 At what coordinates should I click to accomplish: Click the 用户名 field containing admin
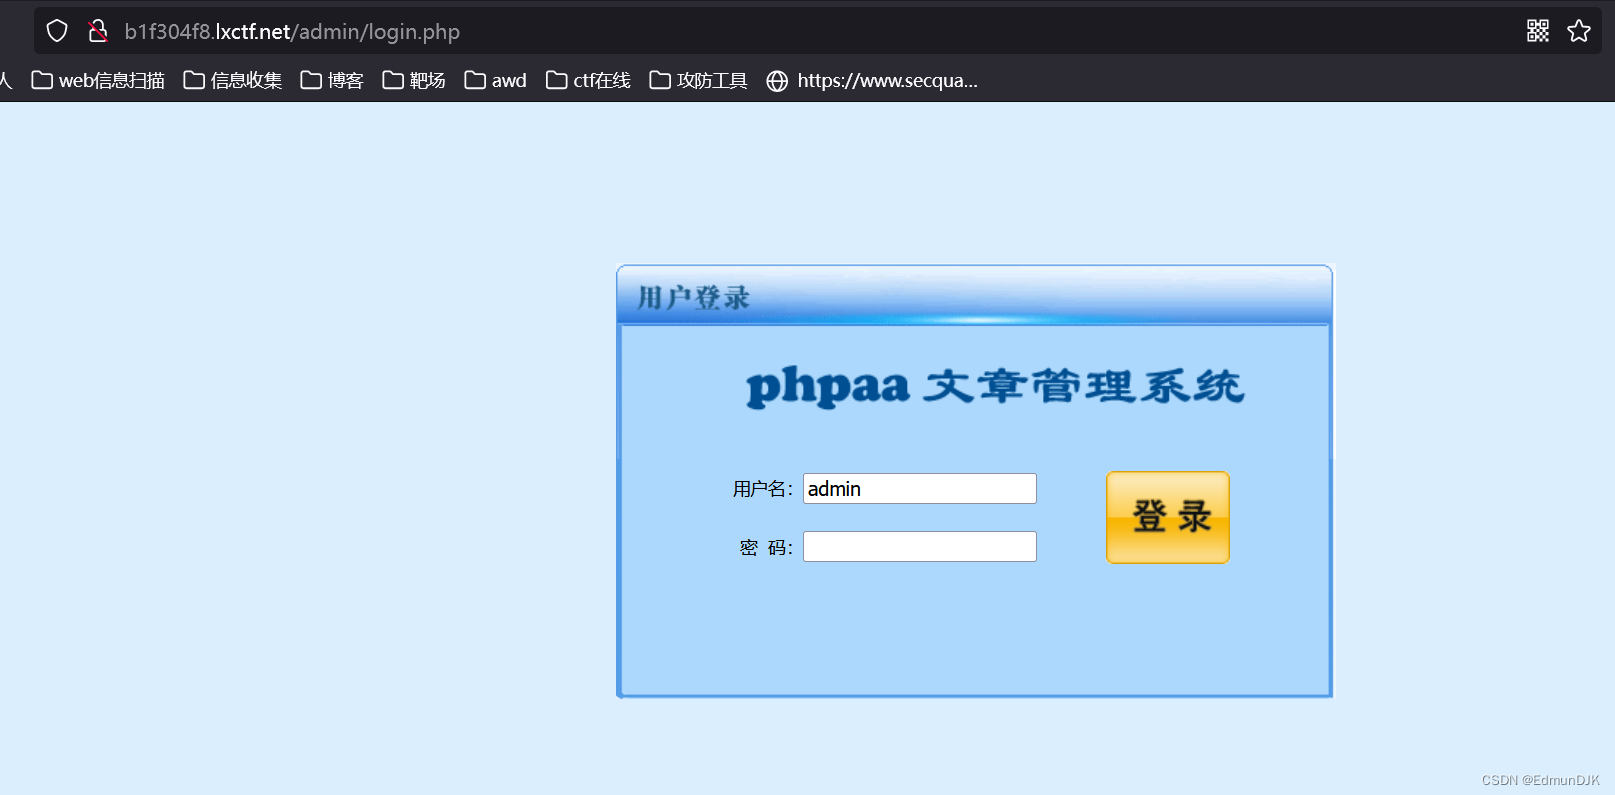coord(920,489)
